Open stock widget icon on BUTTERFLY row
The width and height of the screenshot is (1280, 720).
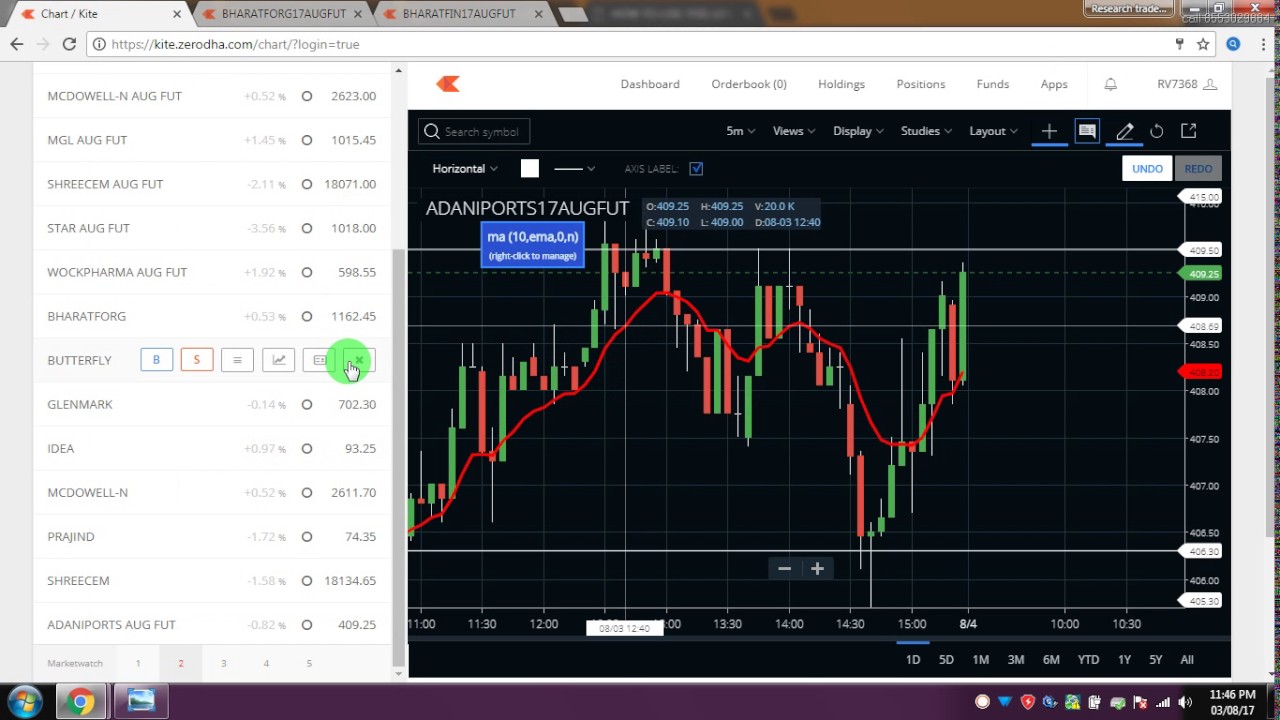(x=319, y=360)
